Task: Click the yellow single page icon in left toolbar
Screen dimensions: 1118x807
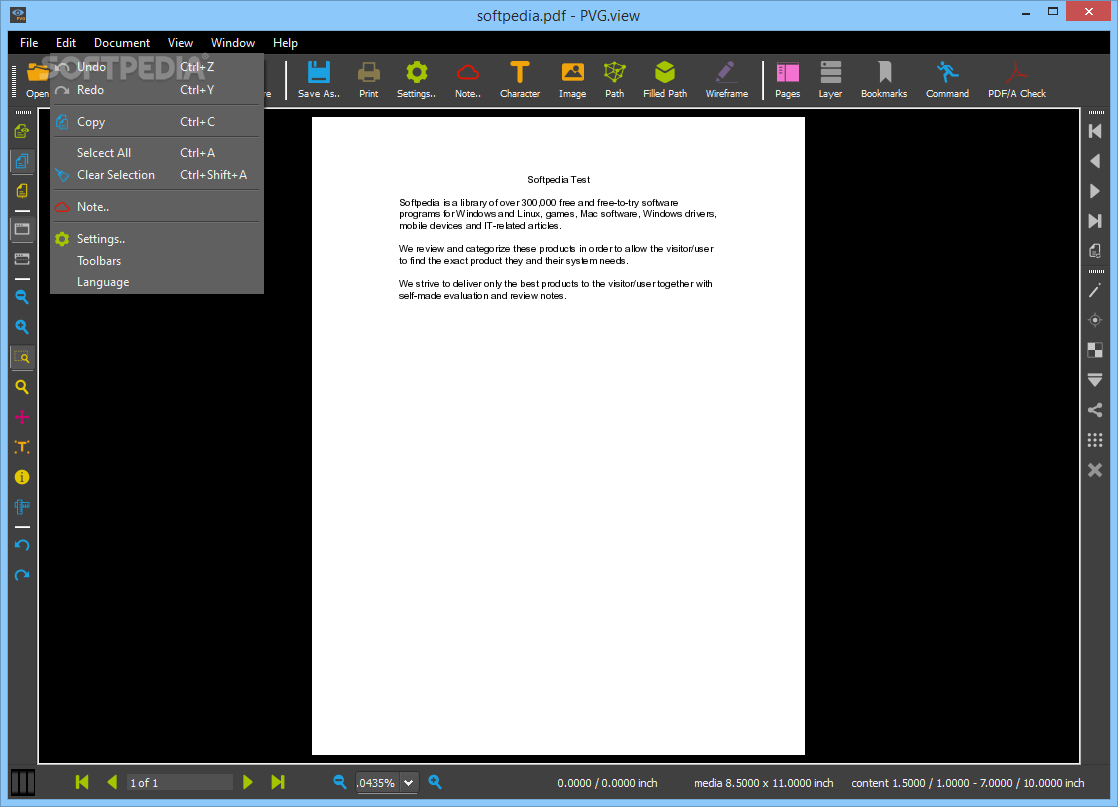Action: (x=22, y=191)
